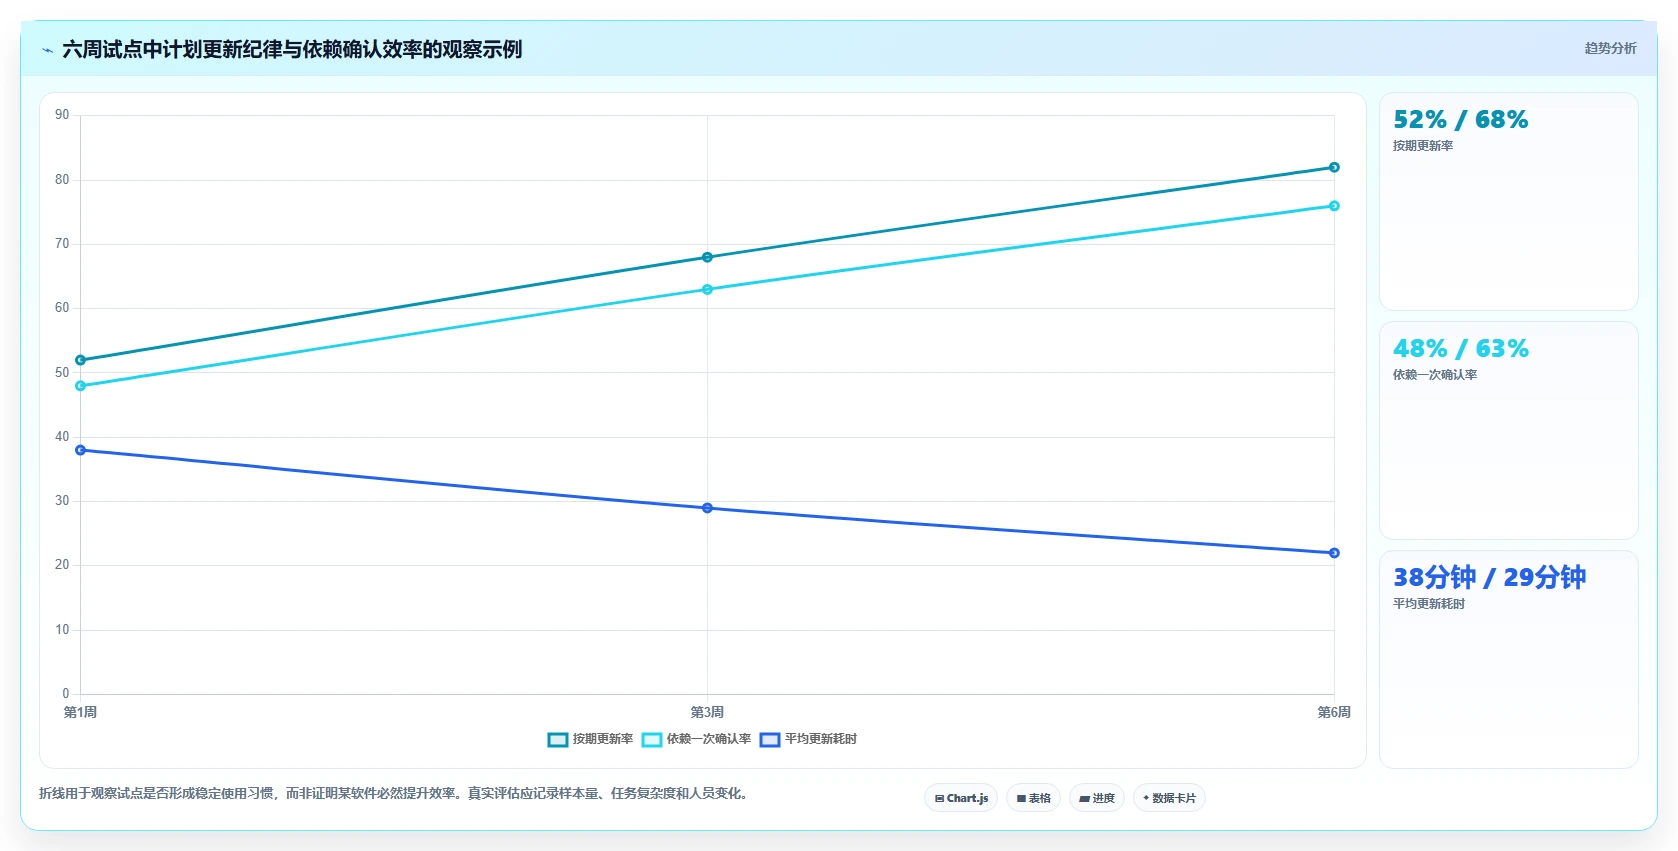This screenshot has width=1678, height=851.
Task: Toggle the 按期更新率 legend color box
Action: click(558, 740)
